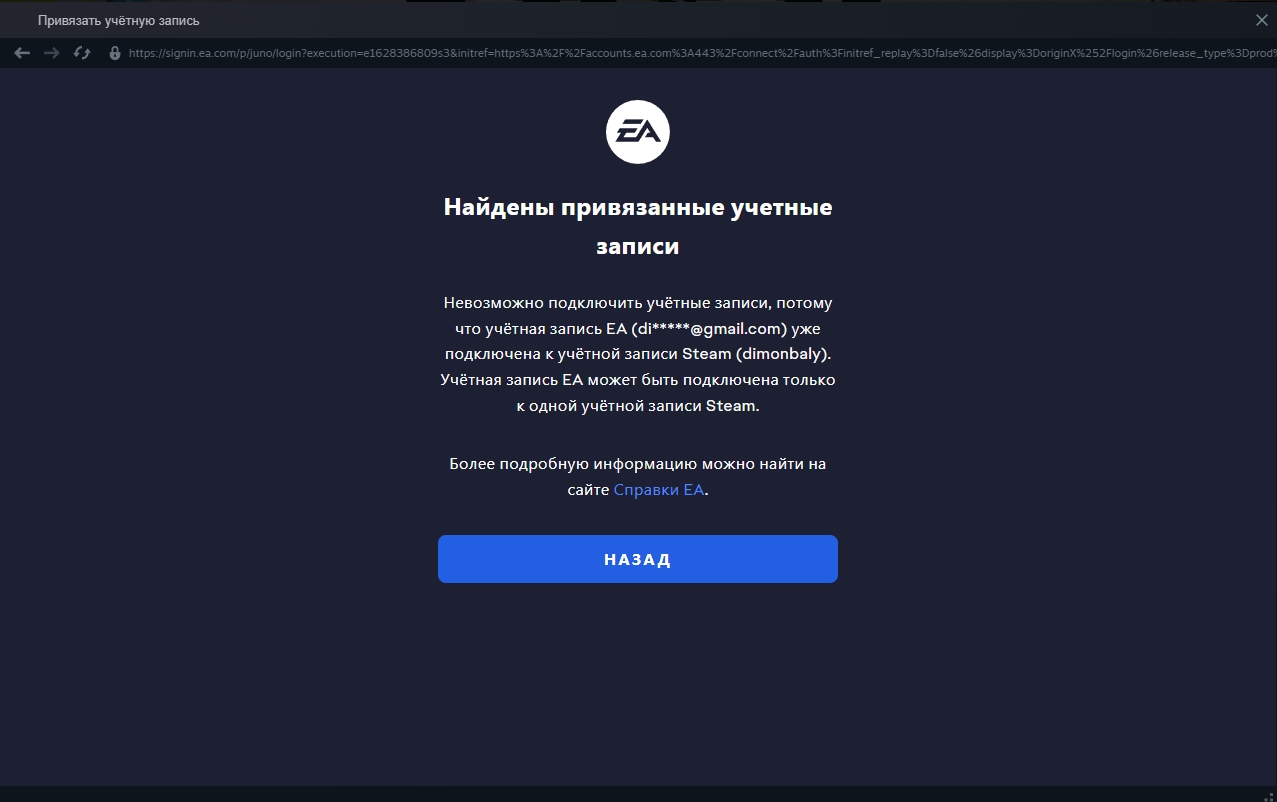The image size is (1277, 802).
Task: Click the Steam username dimonbaly text
Action: point(783,354)
